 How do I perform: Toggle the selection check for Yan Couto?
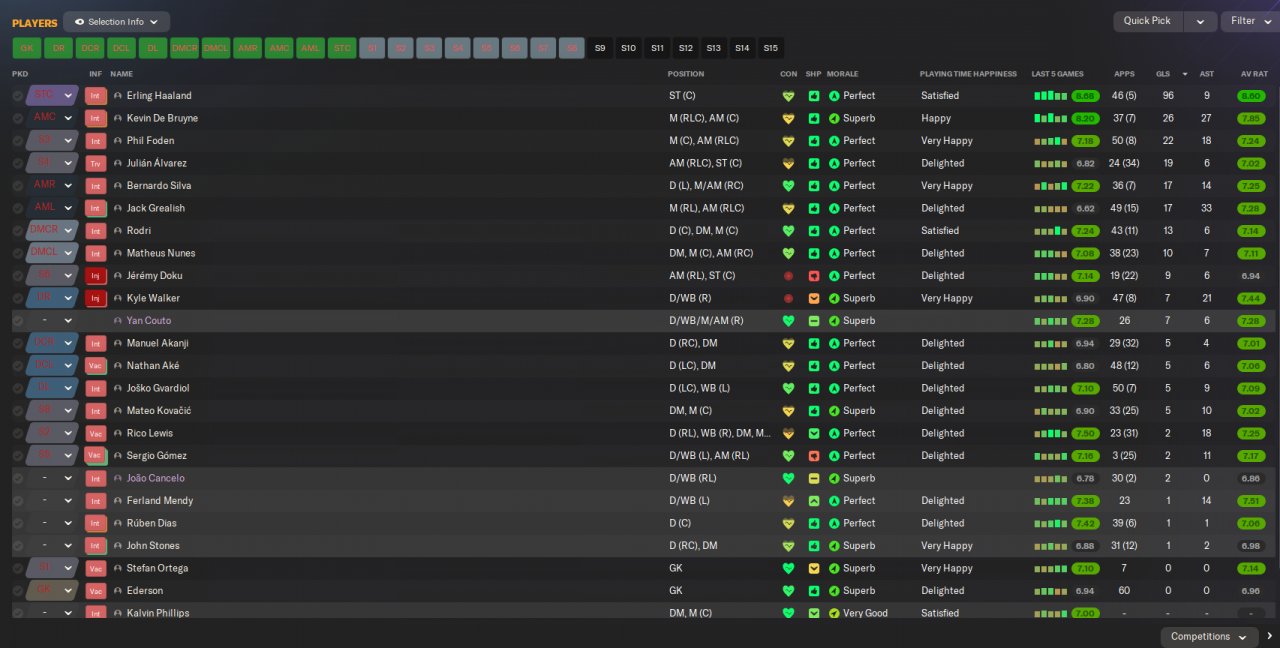[x=18, y=321]
